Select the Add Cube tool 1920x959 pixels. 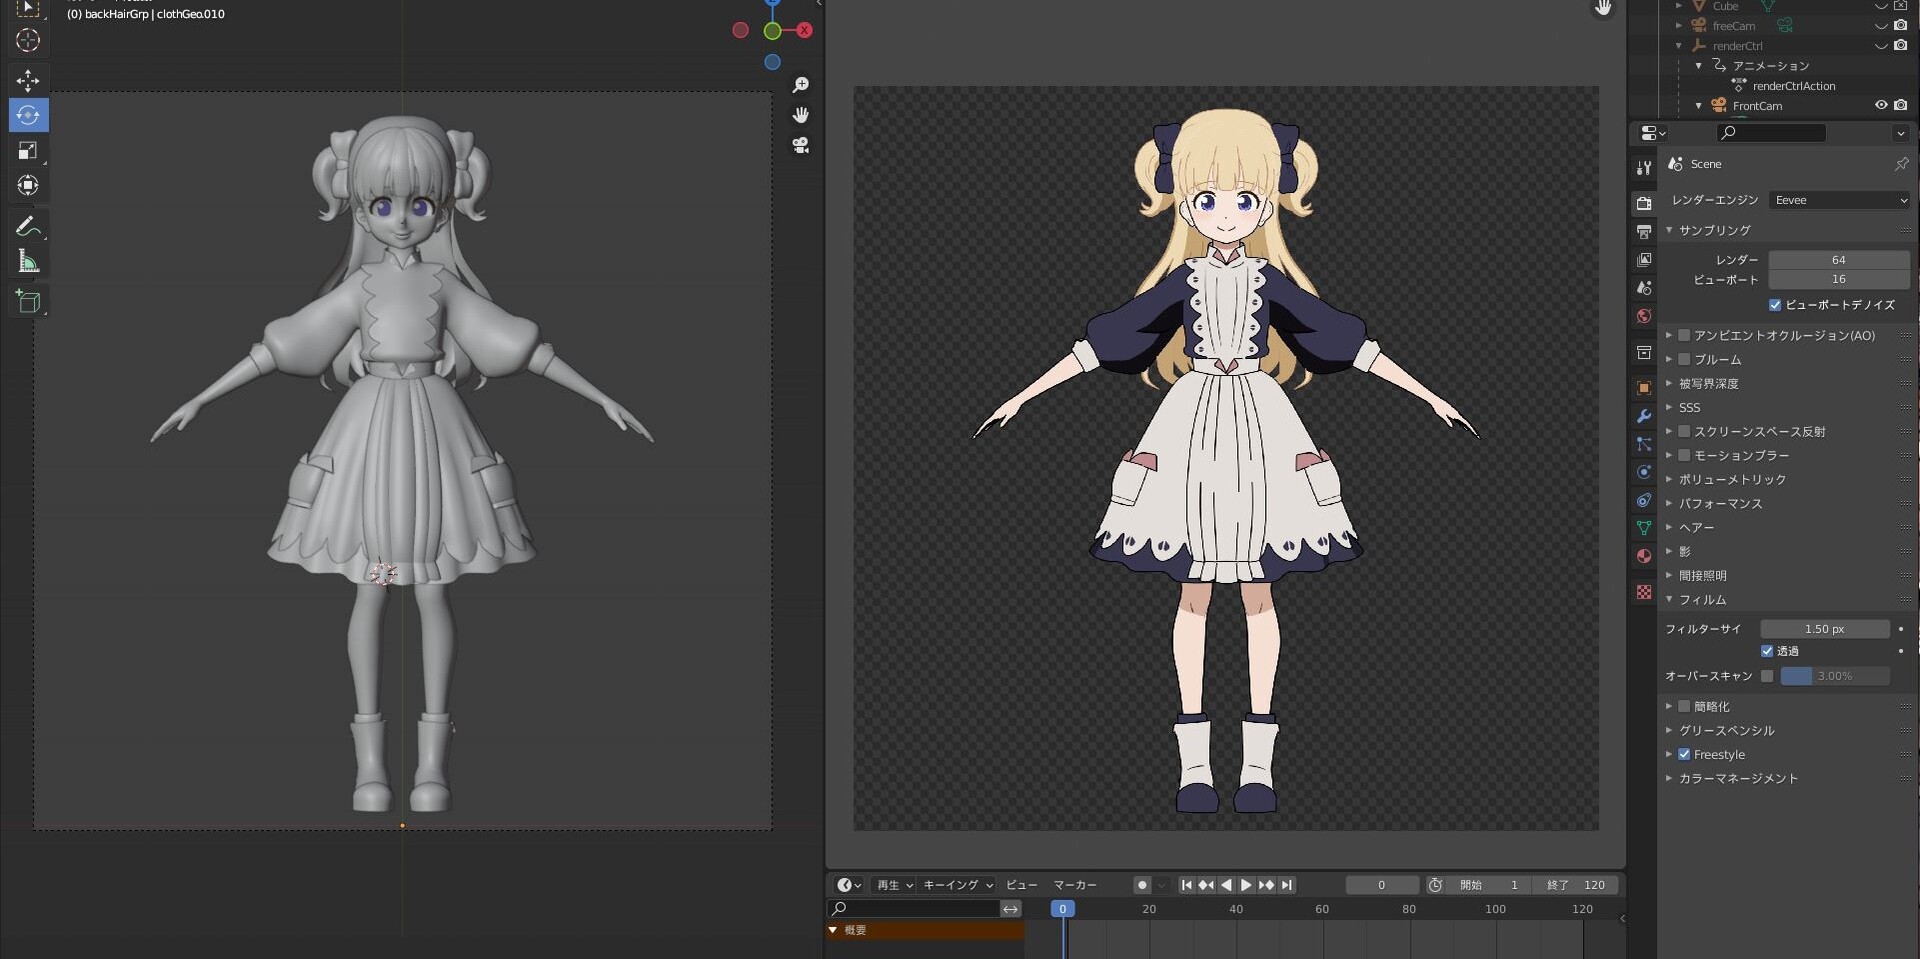(x=28, y=300)
